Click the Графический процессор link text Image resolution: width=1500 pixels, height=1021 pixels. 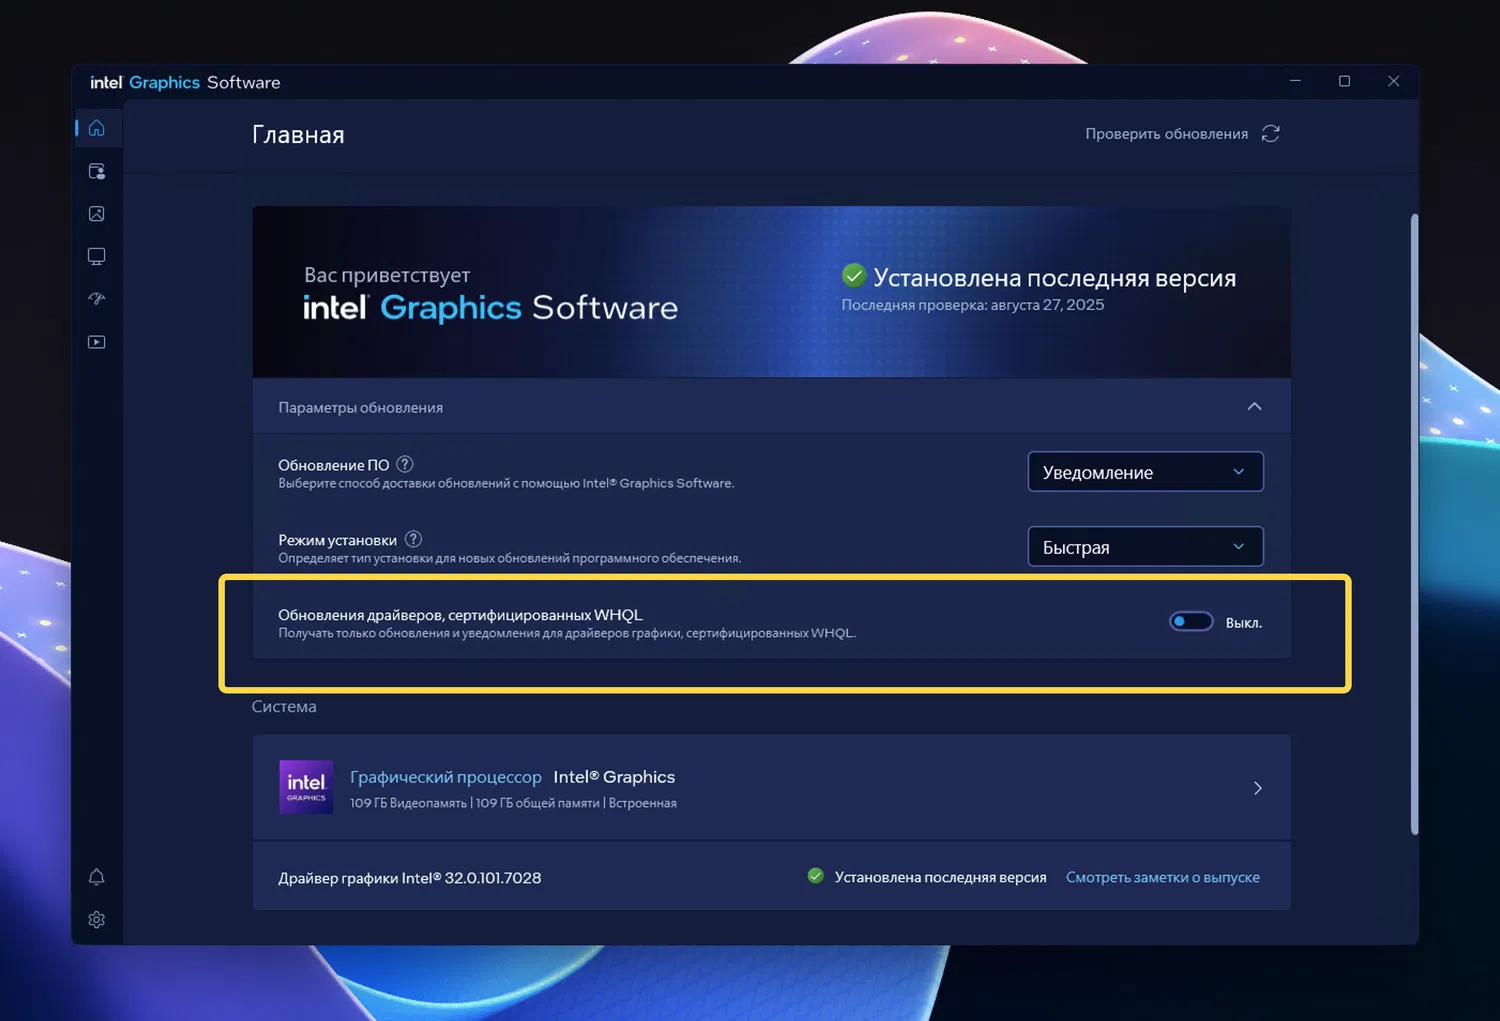446,777
